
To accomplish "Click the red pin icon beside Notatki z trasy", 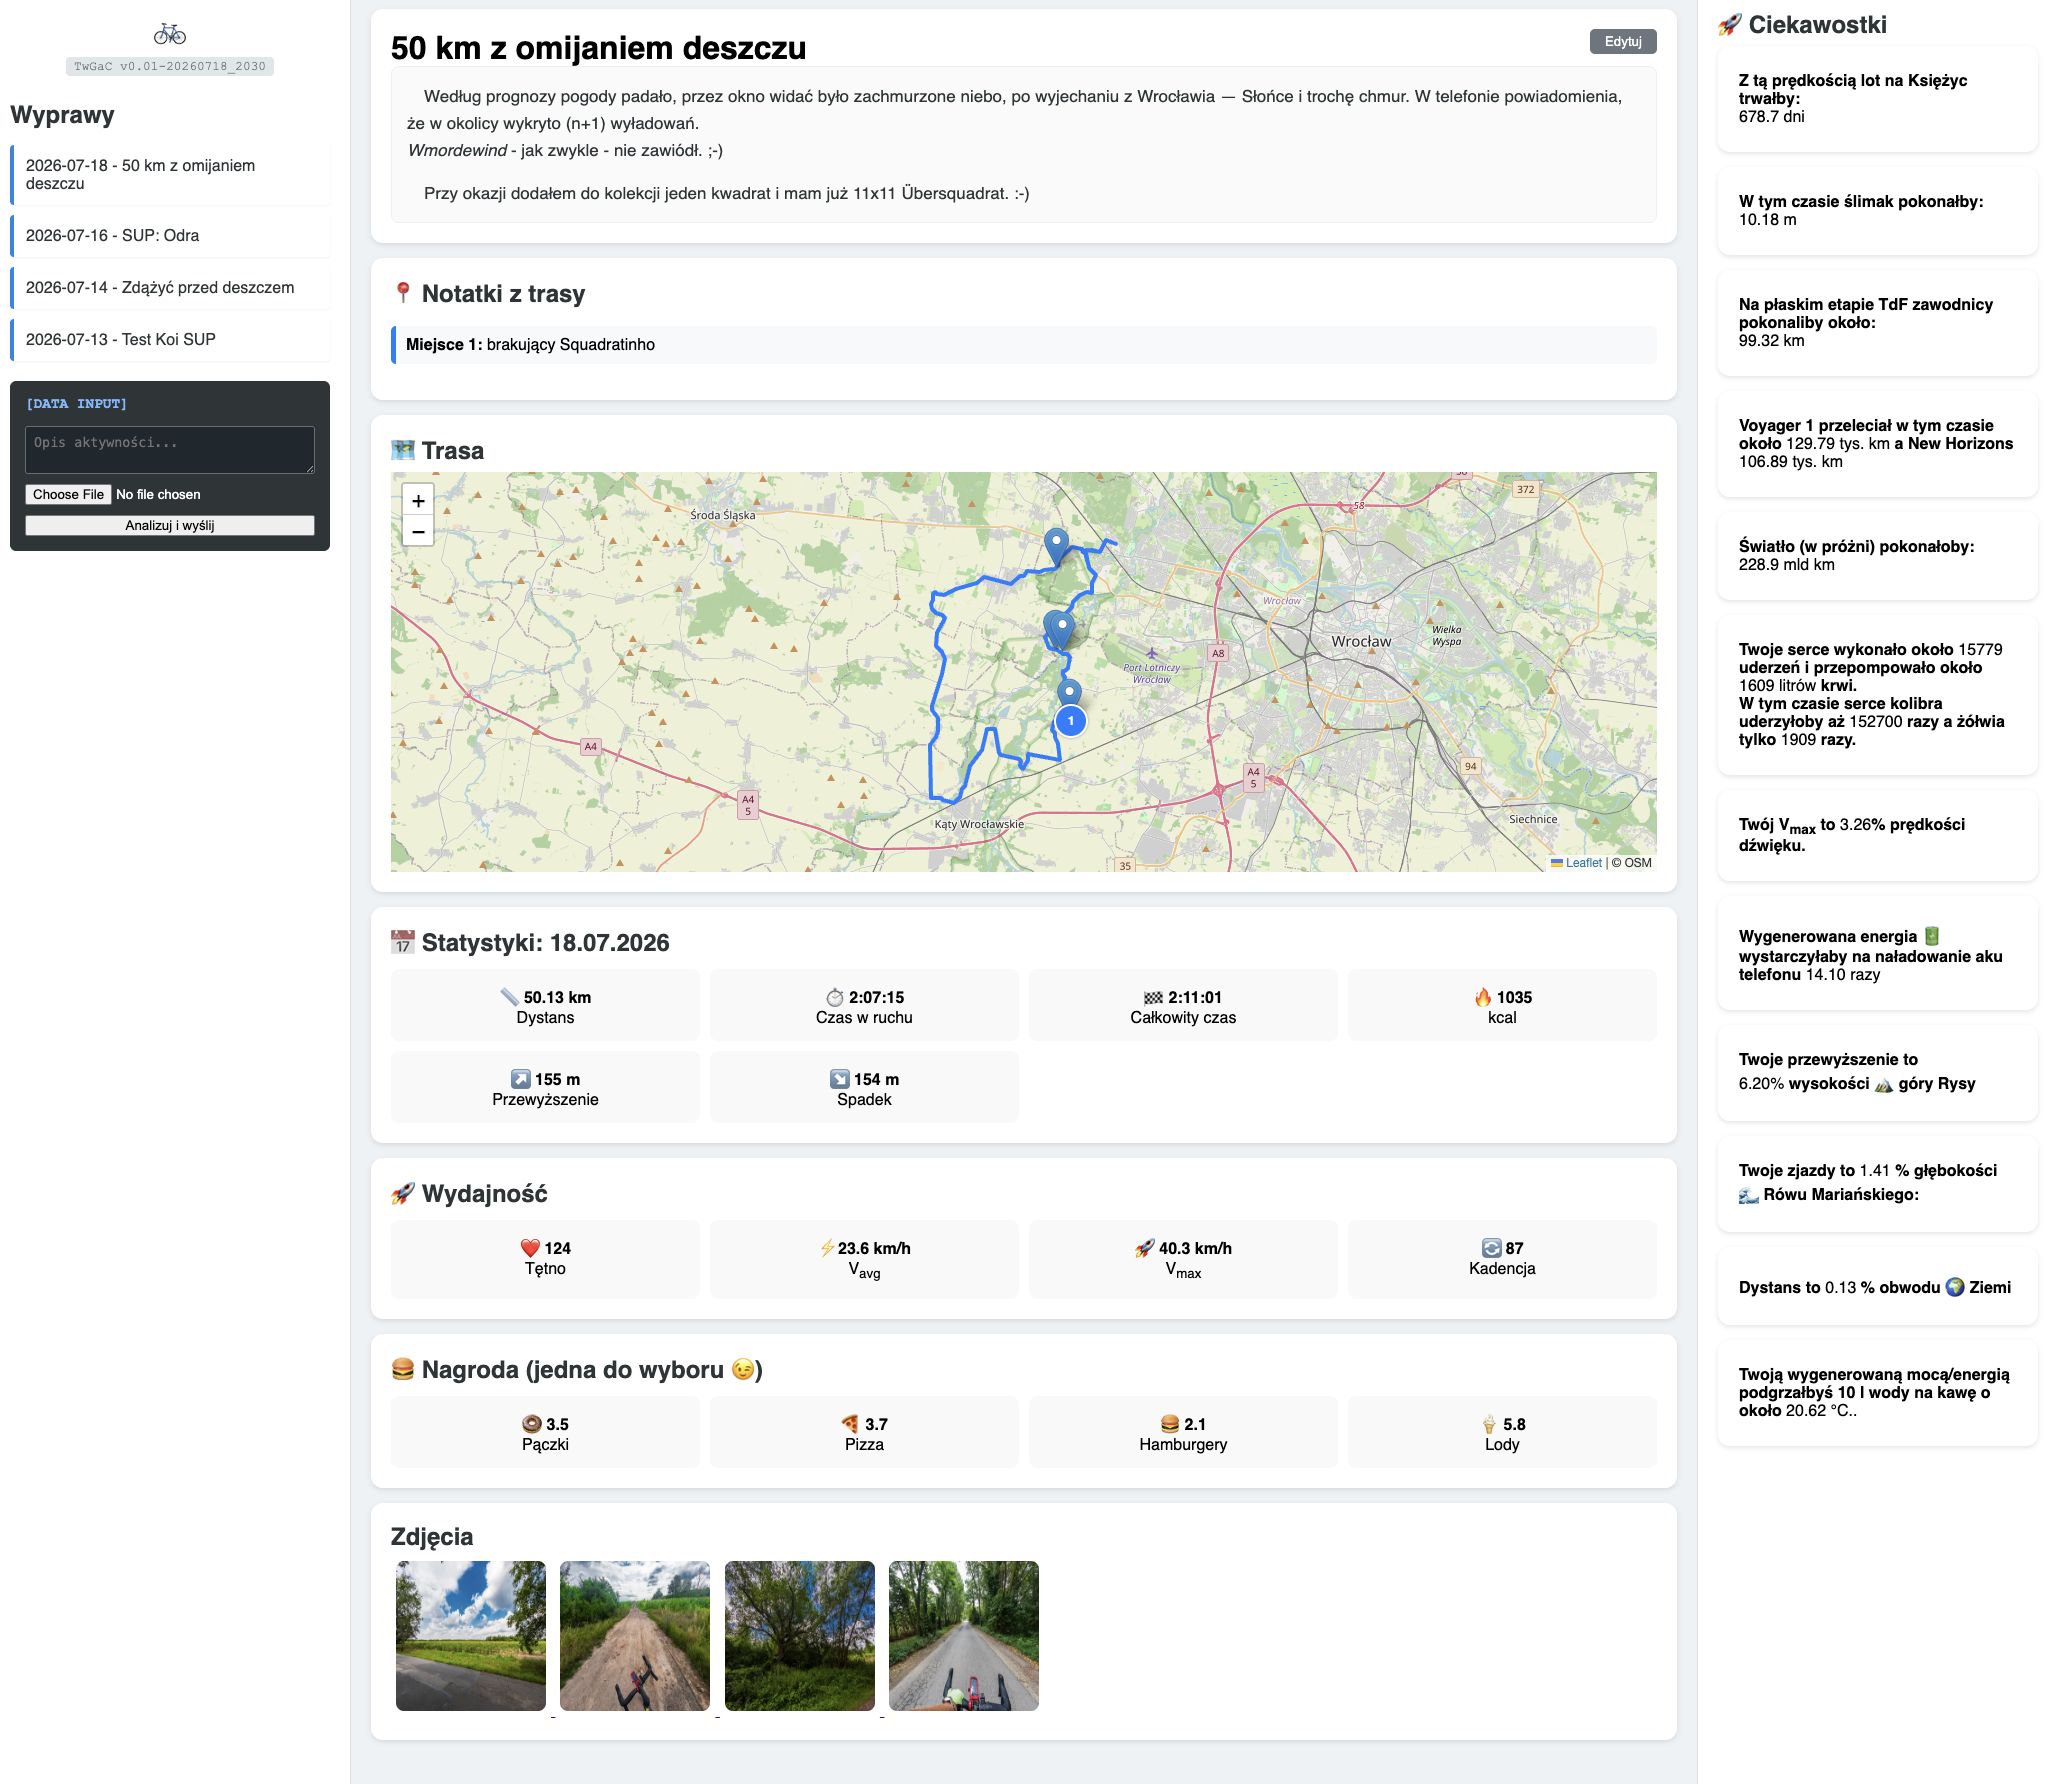I will (403, 293).
